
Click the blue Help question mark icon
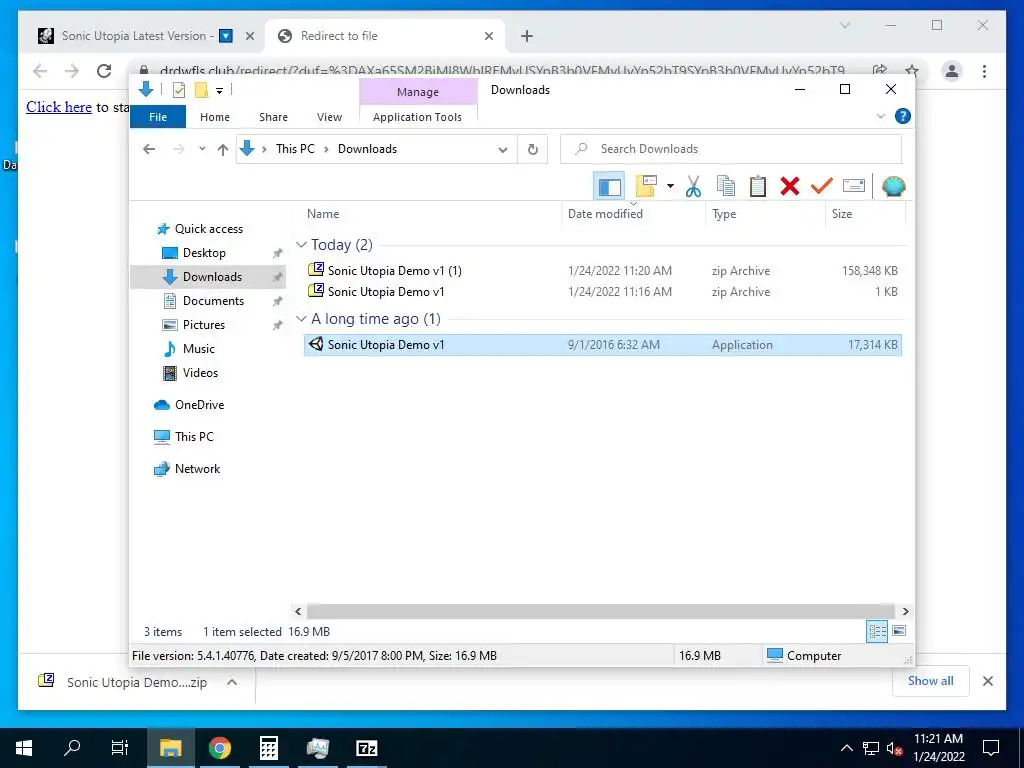(x=903, y=116)
